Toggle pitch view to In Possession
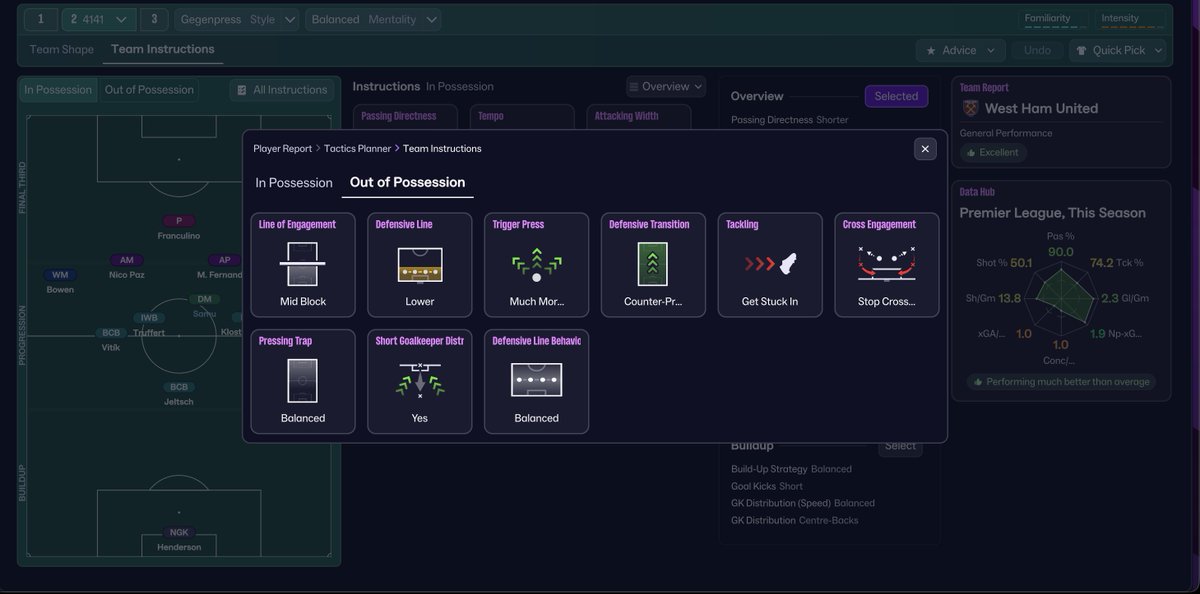The width and height of the screenshot is (1200, 594). [58, 90]
